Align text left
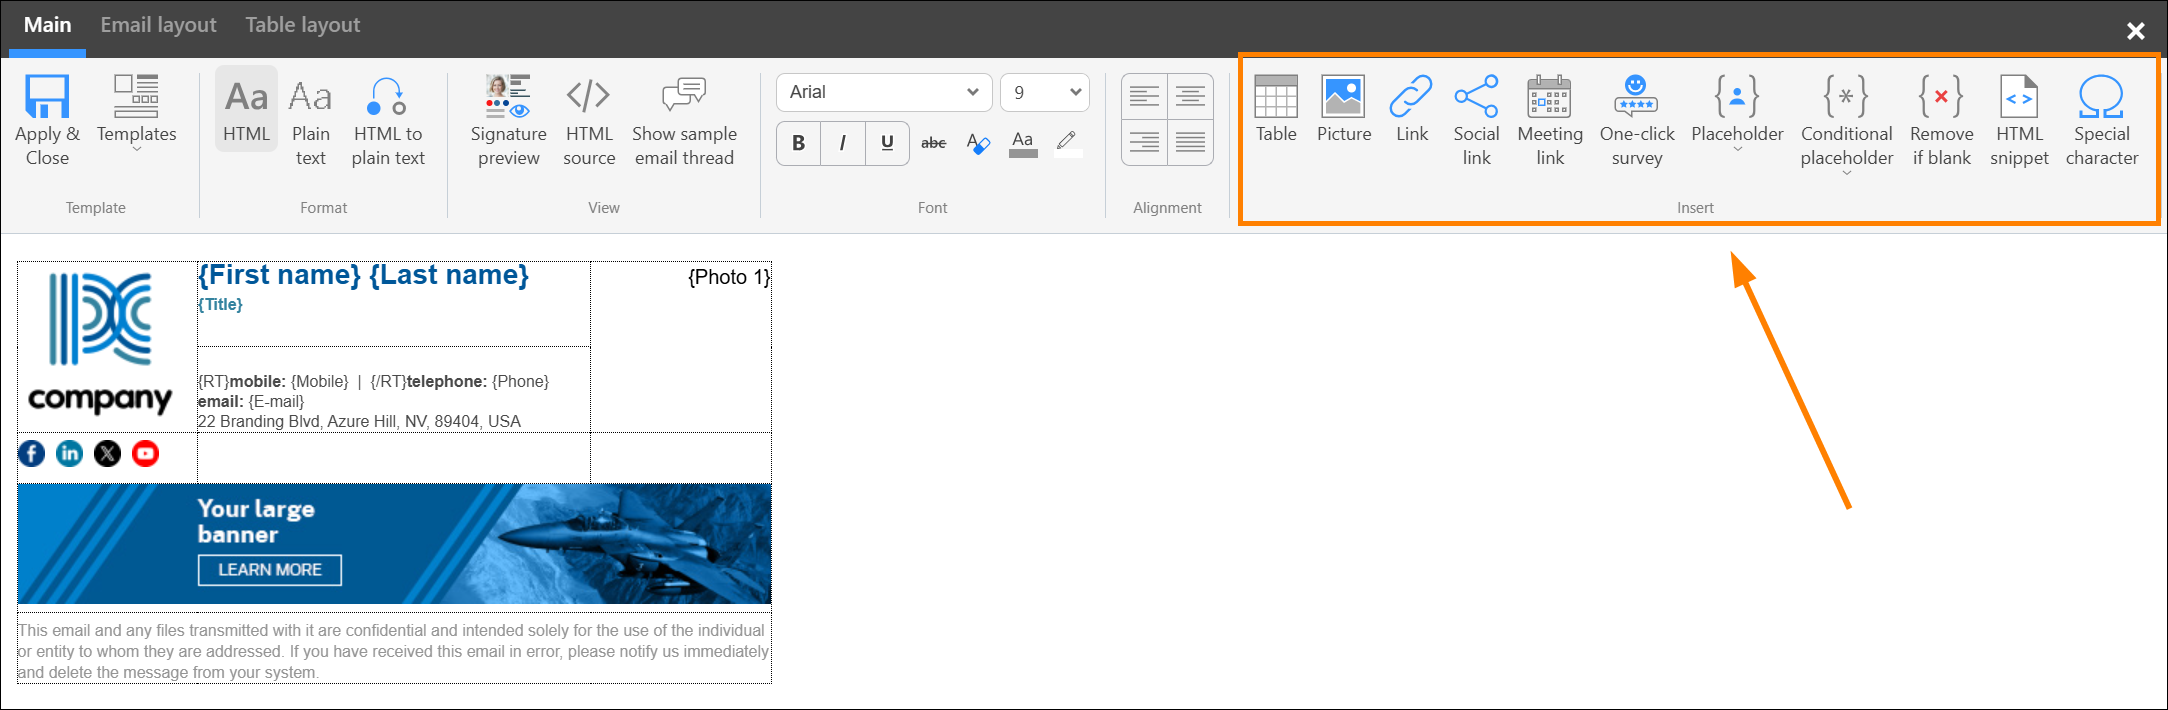 coord(1144,96)
